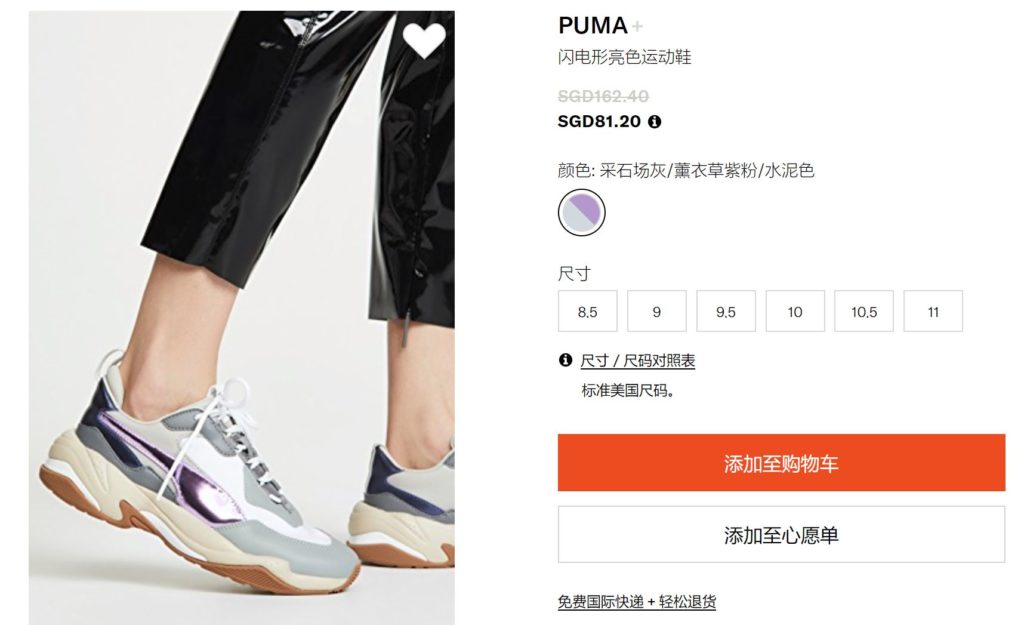1024x625 pixels.
Task: Click the plus icon next to PUMA
Action: point(637,26)
